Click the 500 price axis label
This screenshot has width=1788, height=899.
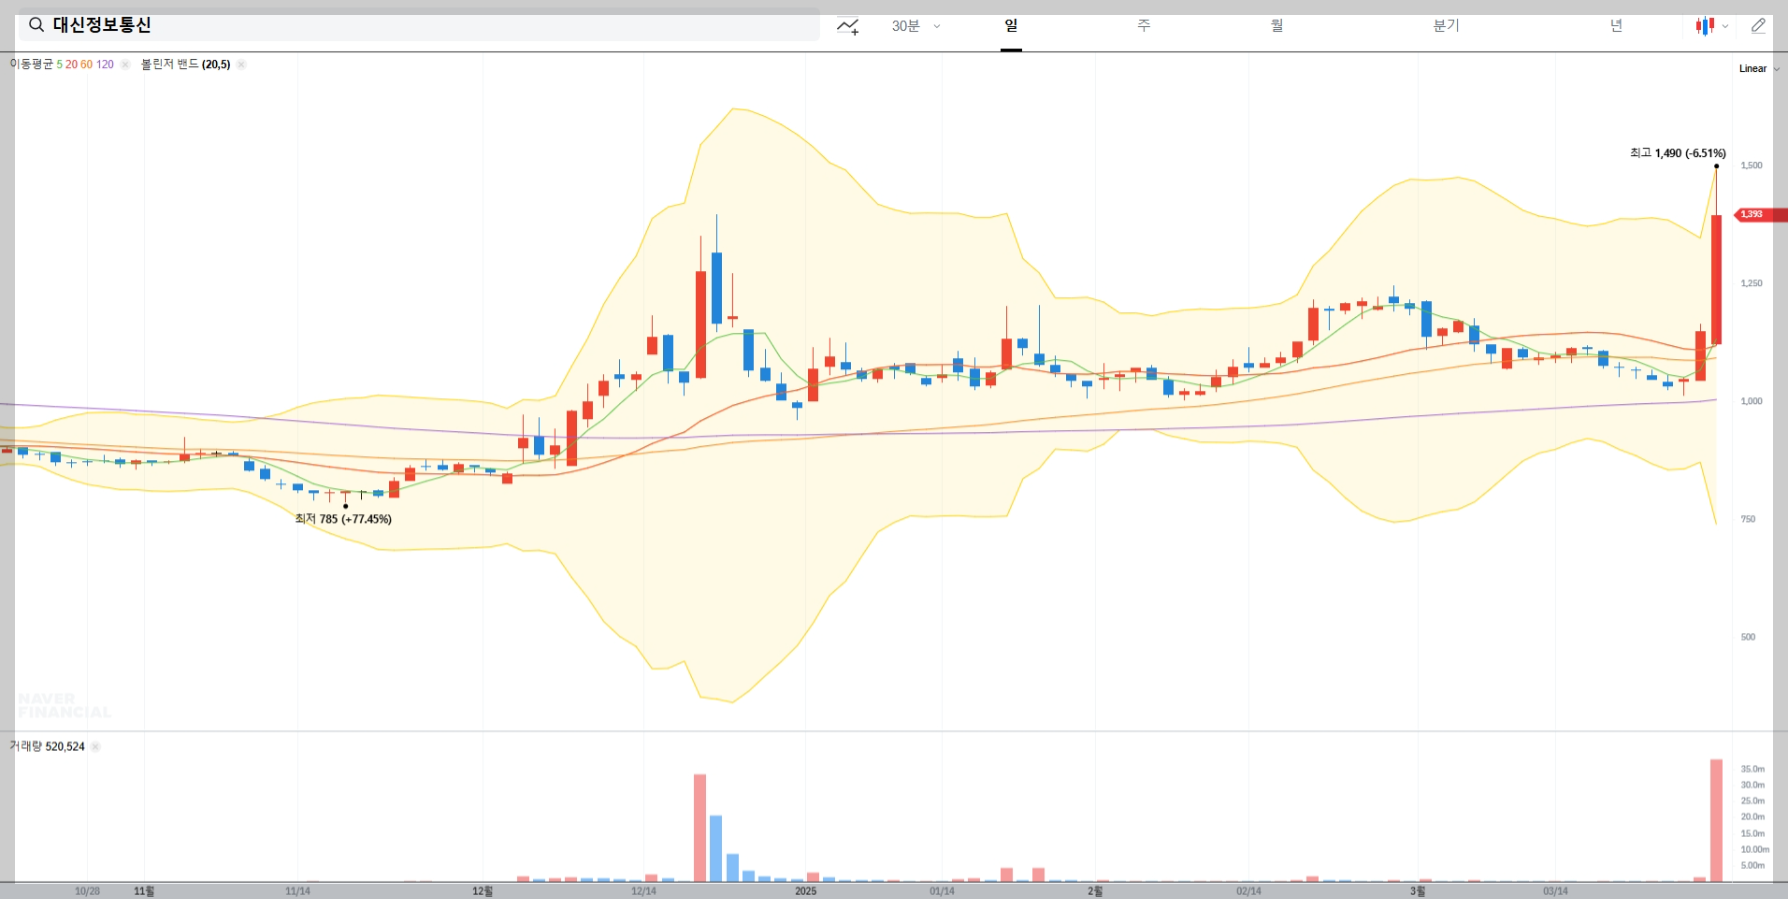pyautogui.click(x=1748, y=637)
